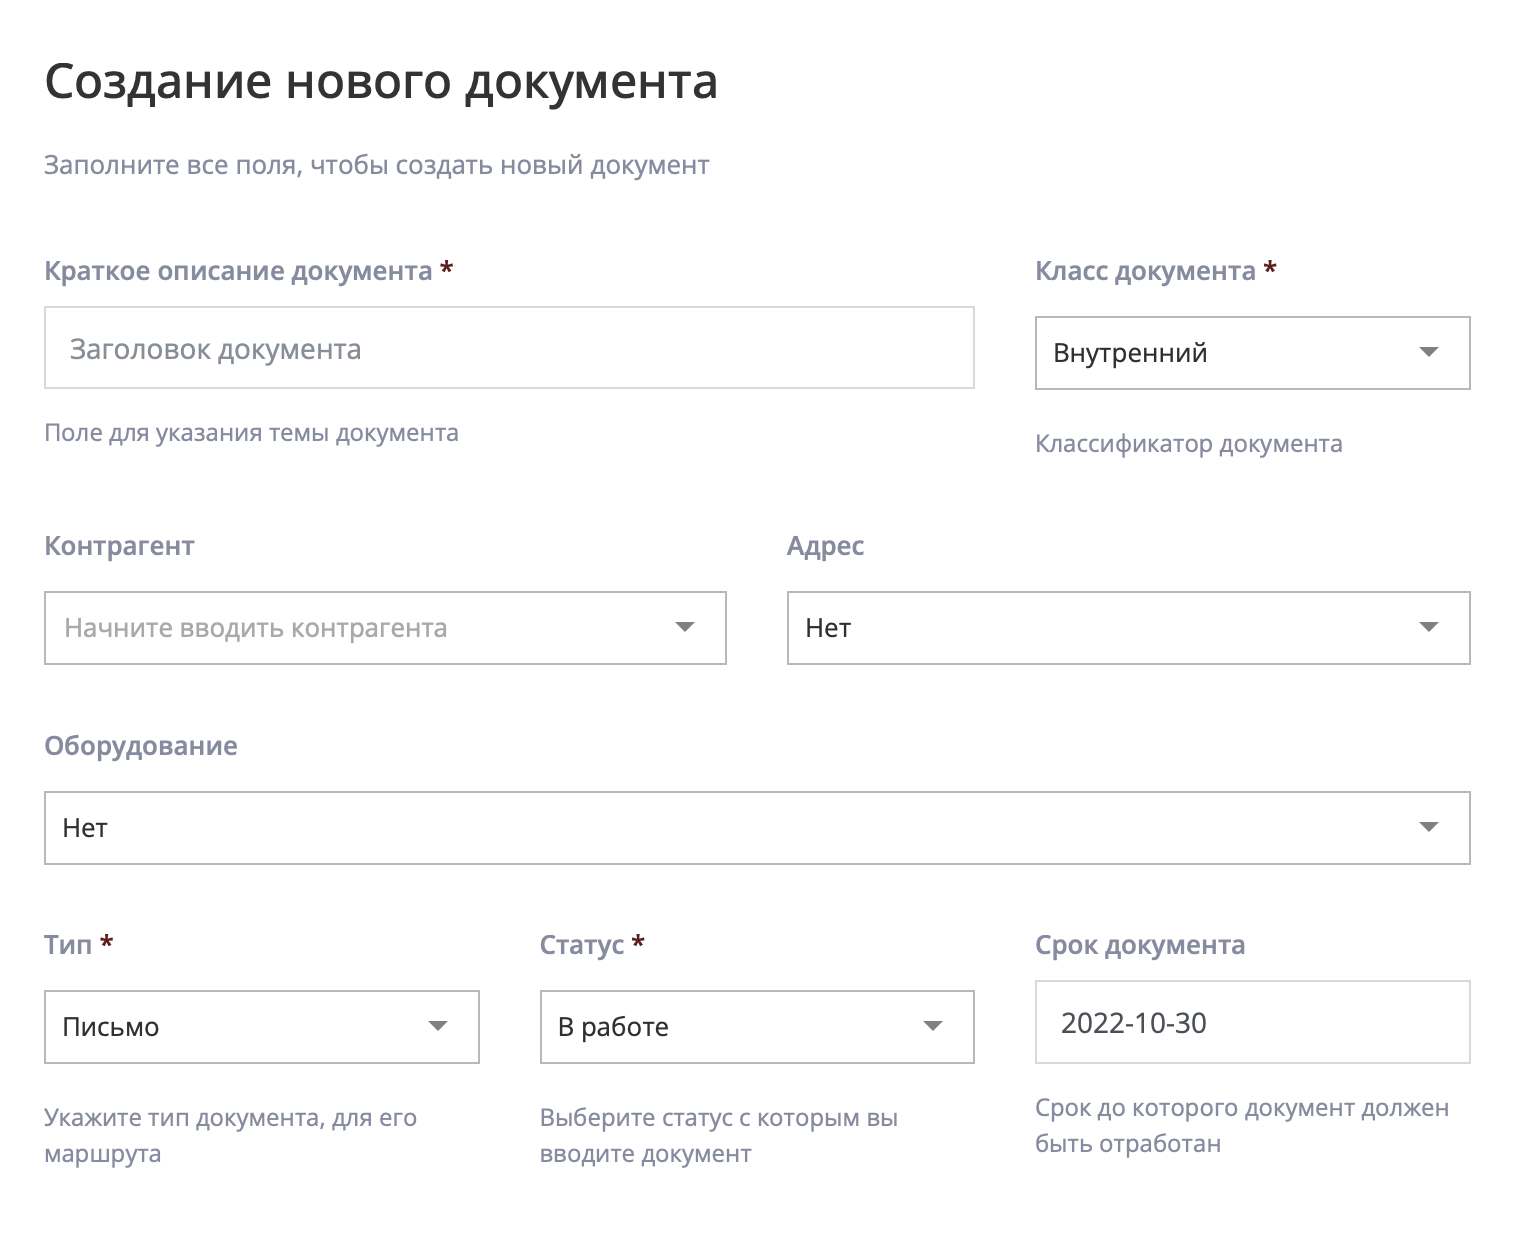
Task: Click the Класс документа label
Action: click(1144, 271)
